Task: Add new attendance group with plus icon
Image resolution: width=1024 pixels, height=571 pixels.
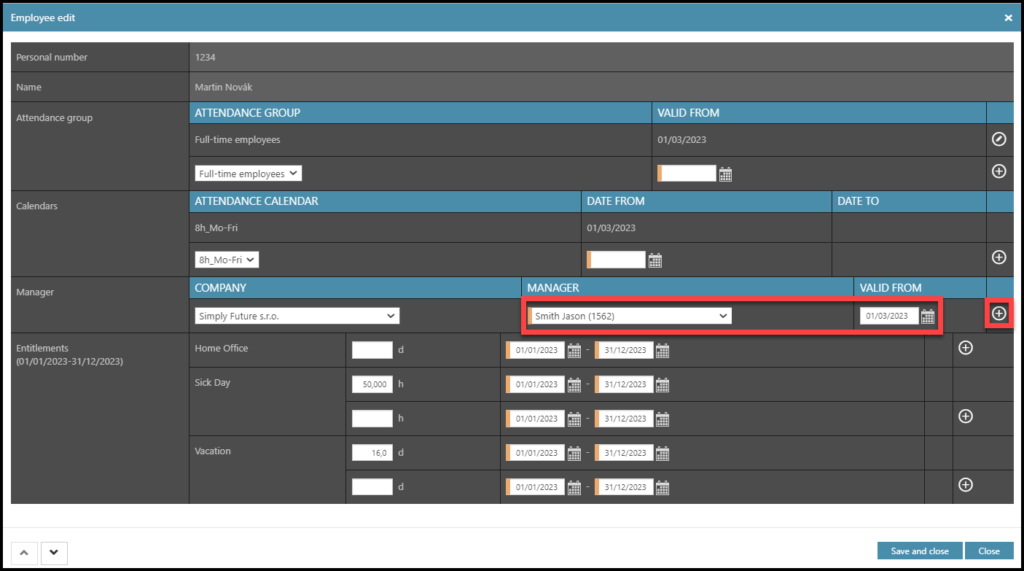Action: click(x=998, y=172)
